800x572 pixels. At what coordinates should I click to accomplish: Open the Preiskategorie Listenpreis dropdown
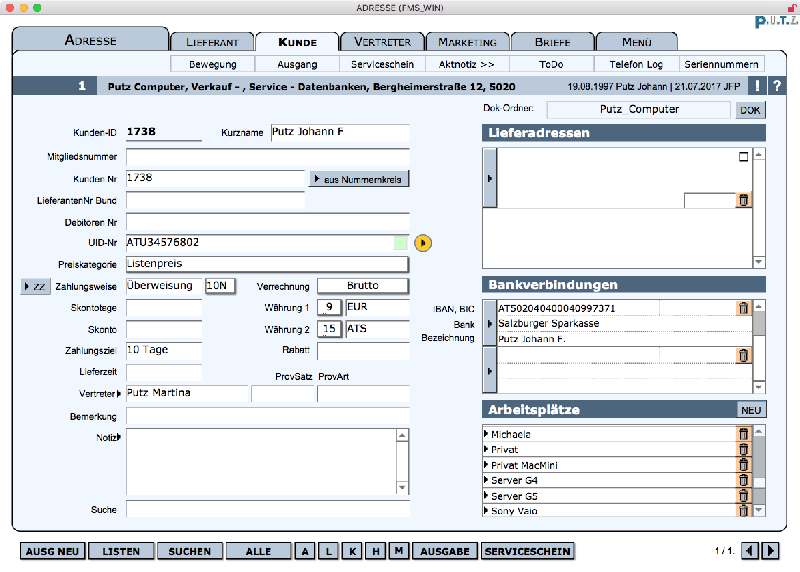coord(267,264)
